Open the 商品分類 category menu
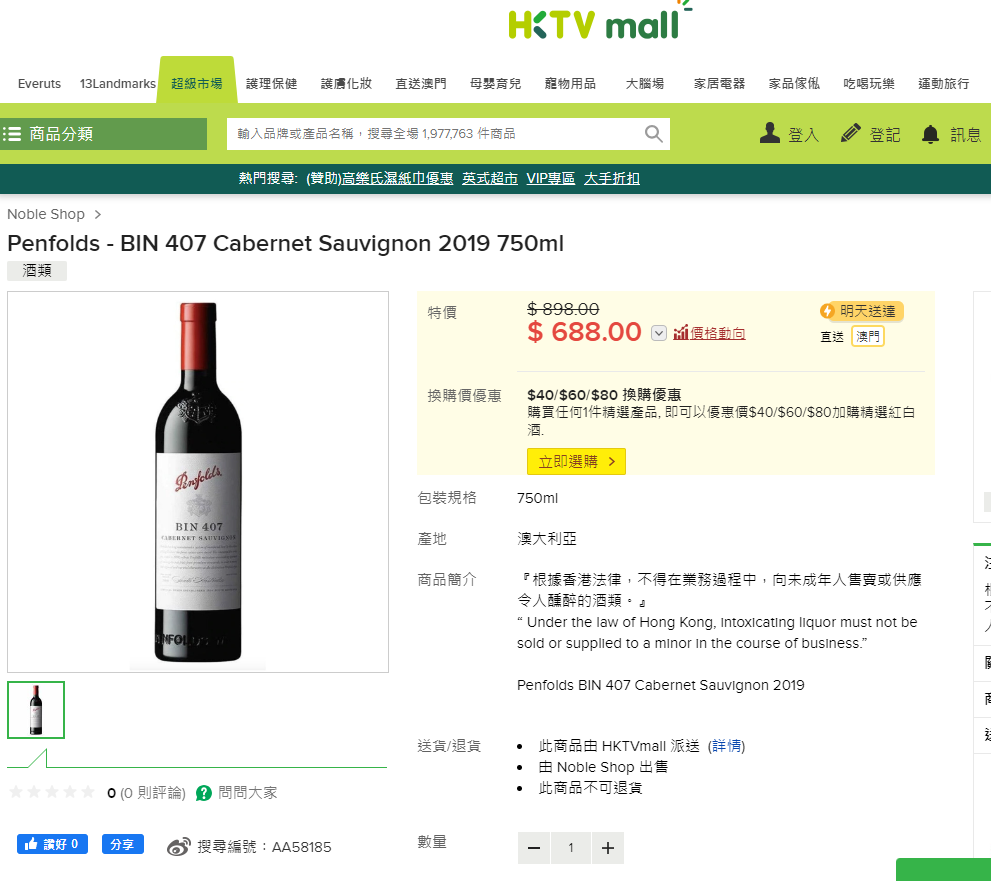 [x=104, y=134]
